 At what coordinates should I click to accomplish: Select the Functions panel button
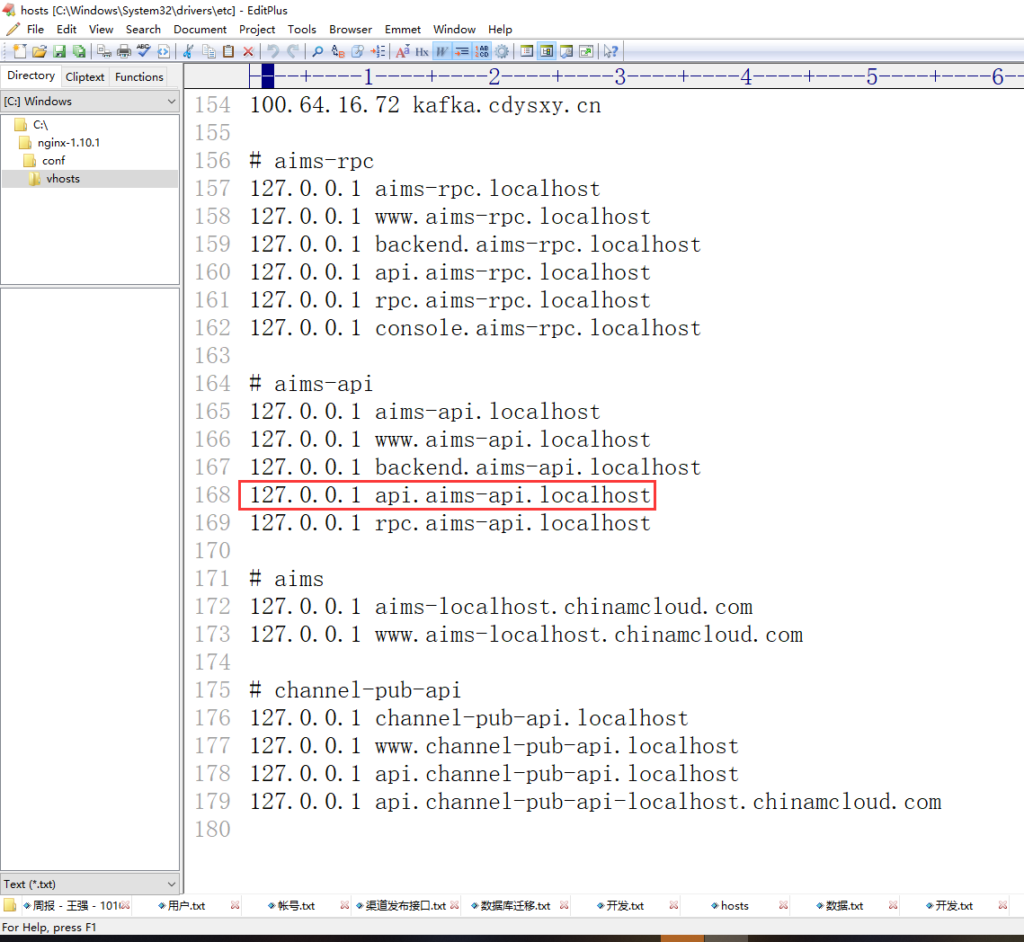[x=139, y=76]
